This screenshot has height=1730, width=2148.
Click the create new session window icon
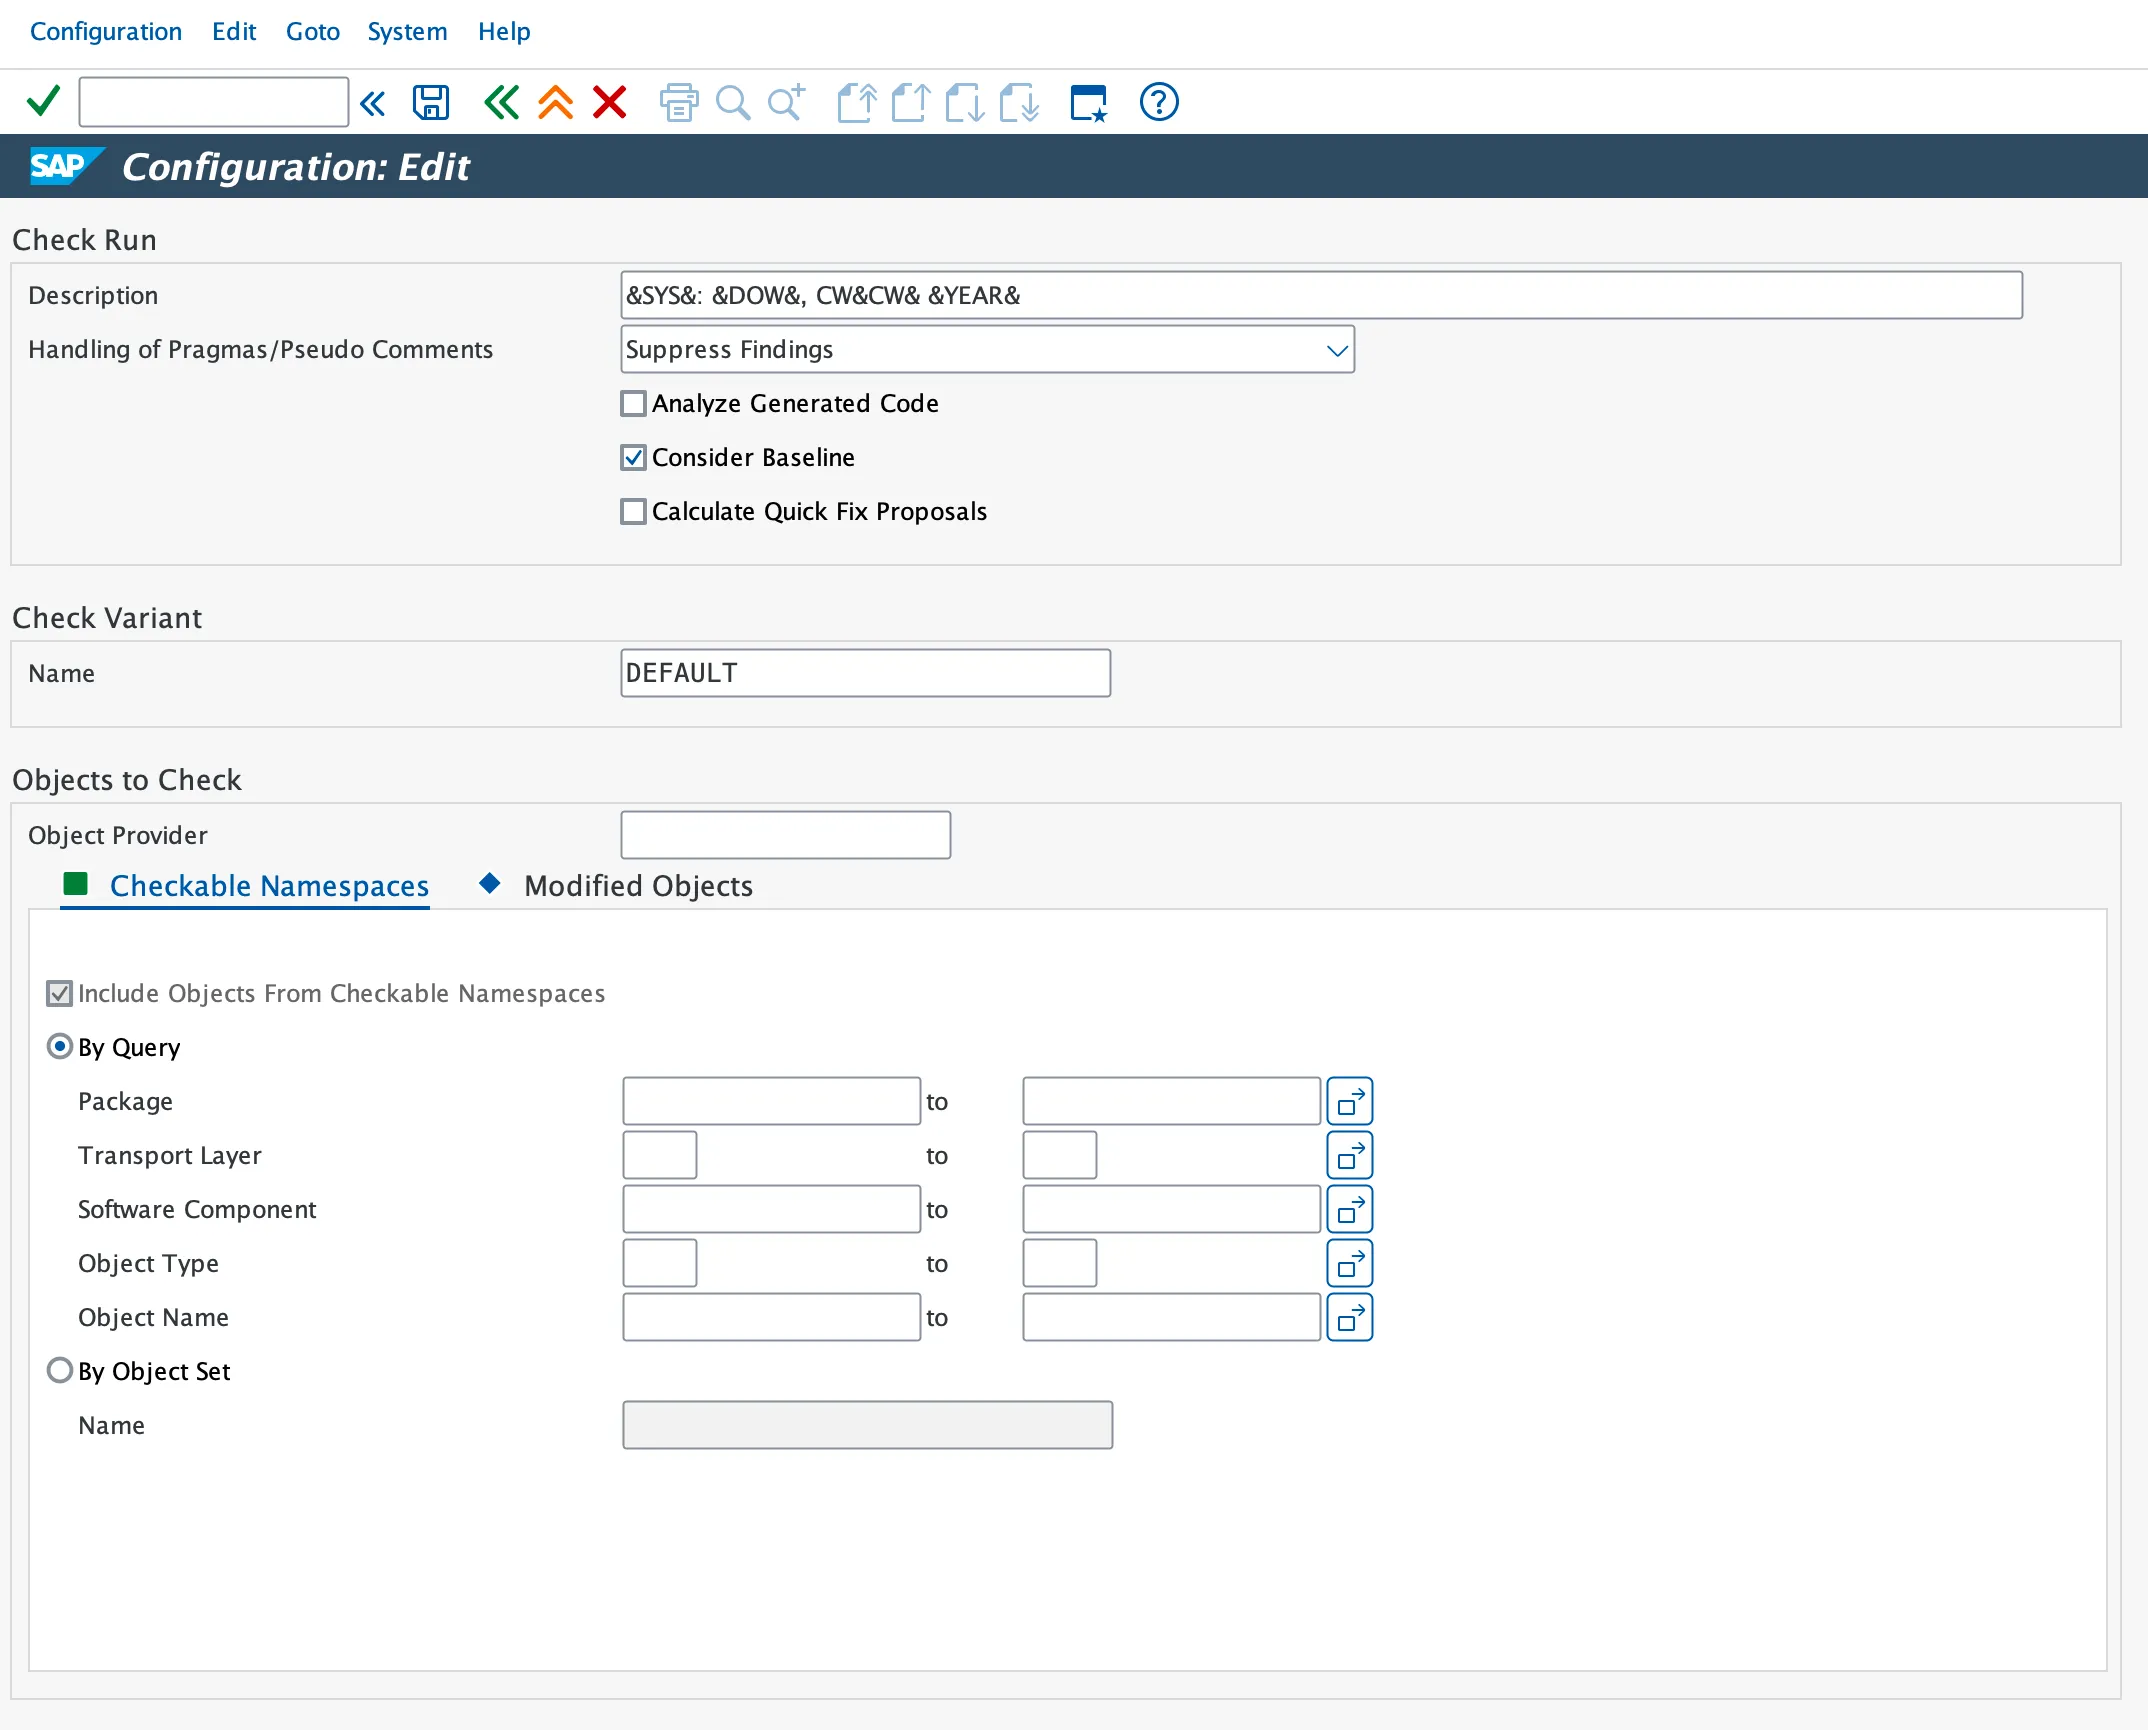click(x=1088, y=102)
